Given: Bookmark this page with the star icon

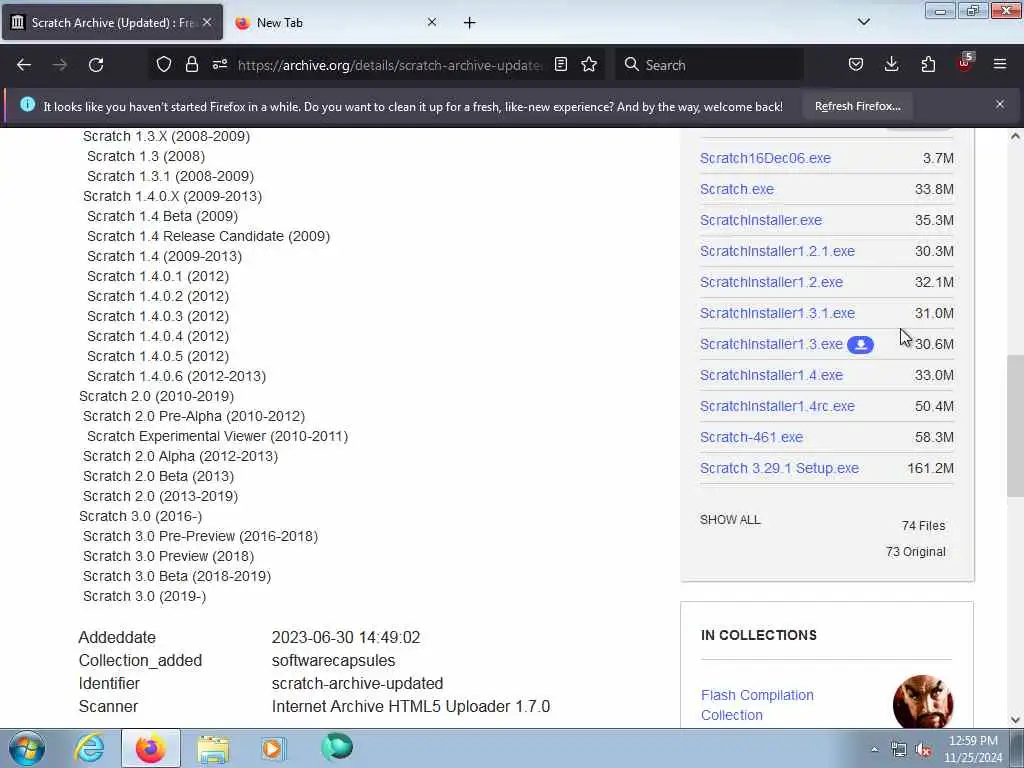Looking at the screenshot, I should tap(589, 65).
